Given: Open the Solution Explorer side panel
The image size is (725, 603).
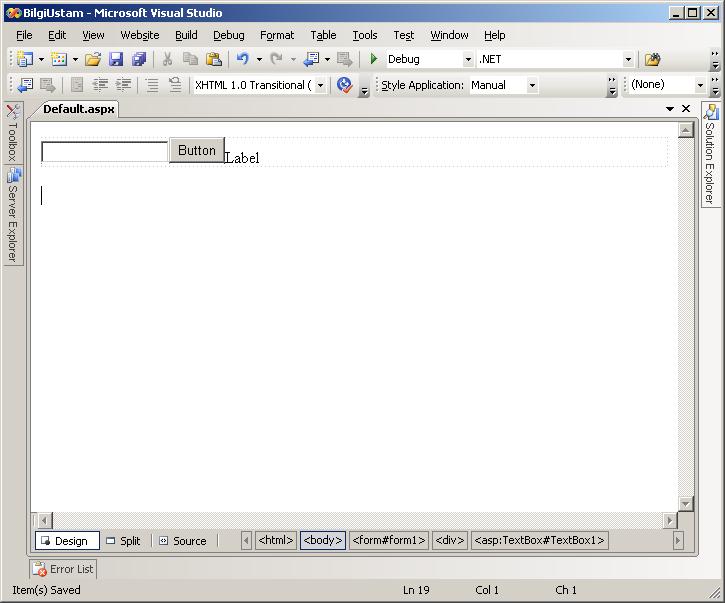Looking at the screenshot, I should point(711,153).
